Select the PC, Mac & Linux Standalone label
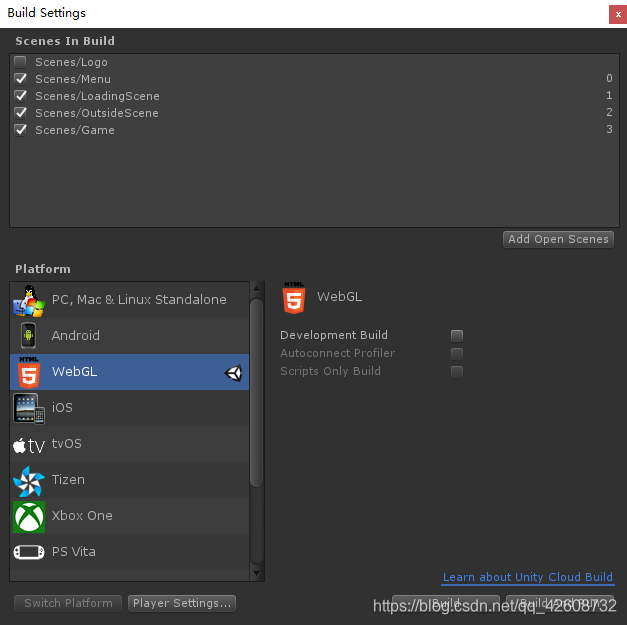This screenshot has height=625, width=627. [139, 300]
